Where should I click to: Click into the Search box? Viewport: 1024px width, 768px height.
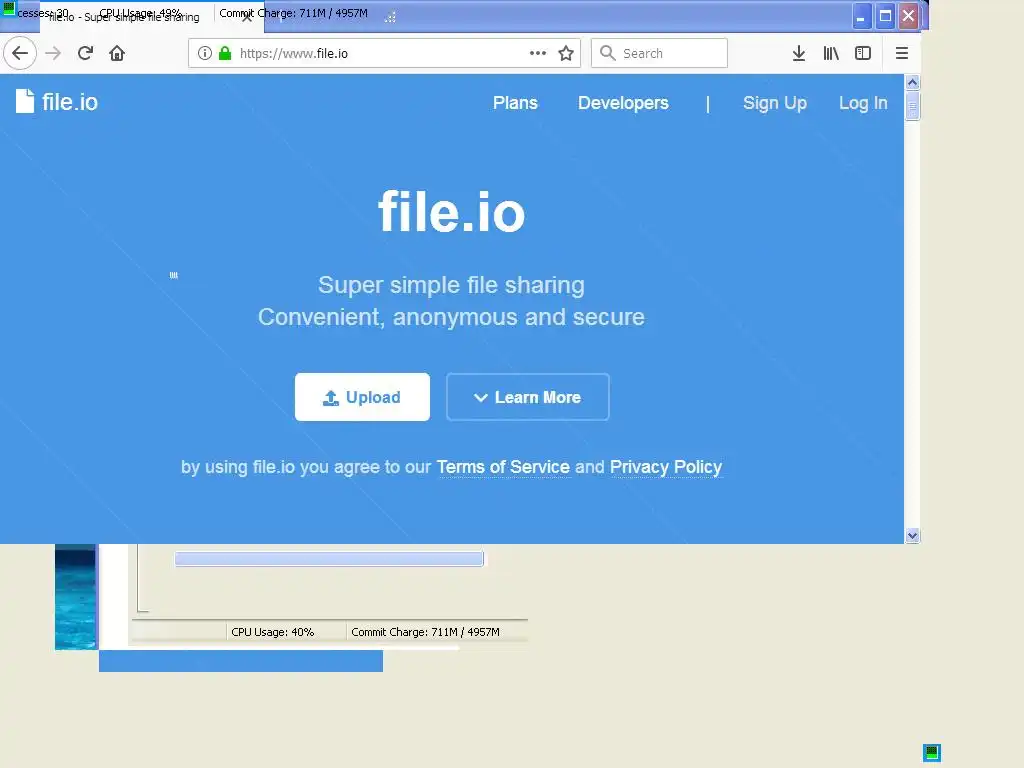tap(659, 54)
